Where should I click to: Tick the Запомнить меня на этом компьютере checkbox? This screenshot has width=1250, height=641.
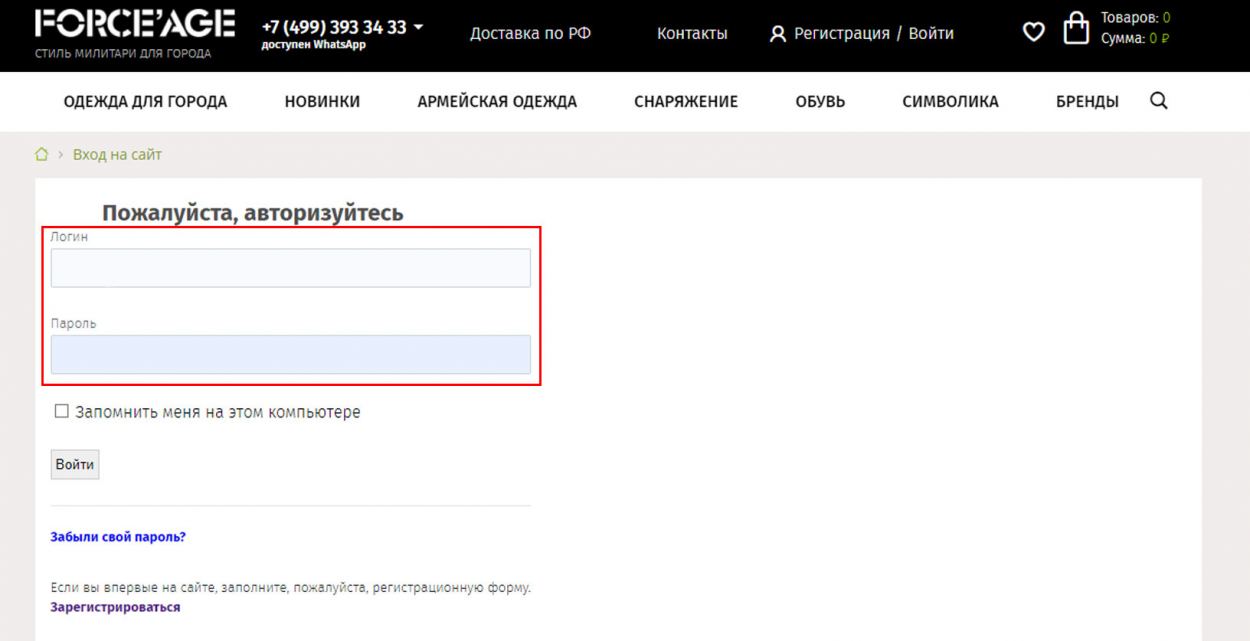click(62, 411)
